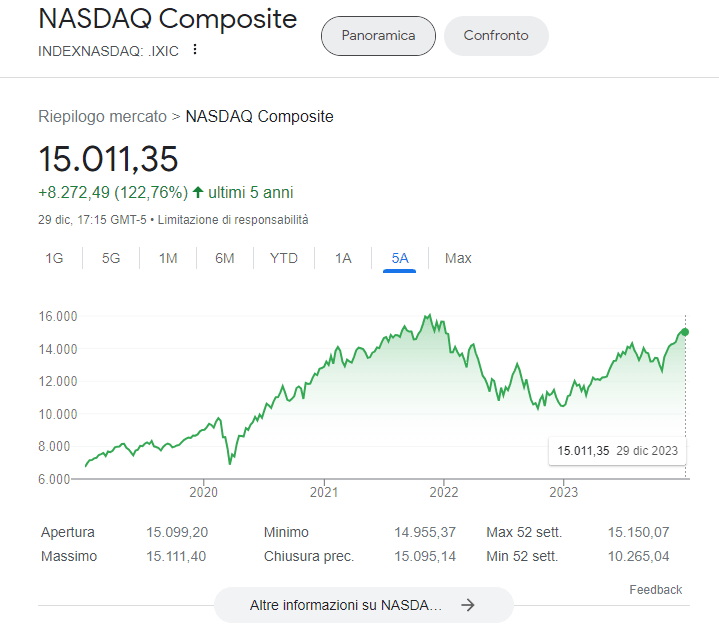Screen dimensions: 719x631
Task: Select the Panoramica tab
Action: click(378, 36)
